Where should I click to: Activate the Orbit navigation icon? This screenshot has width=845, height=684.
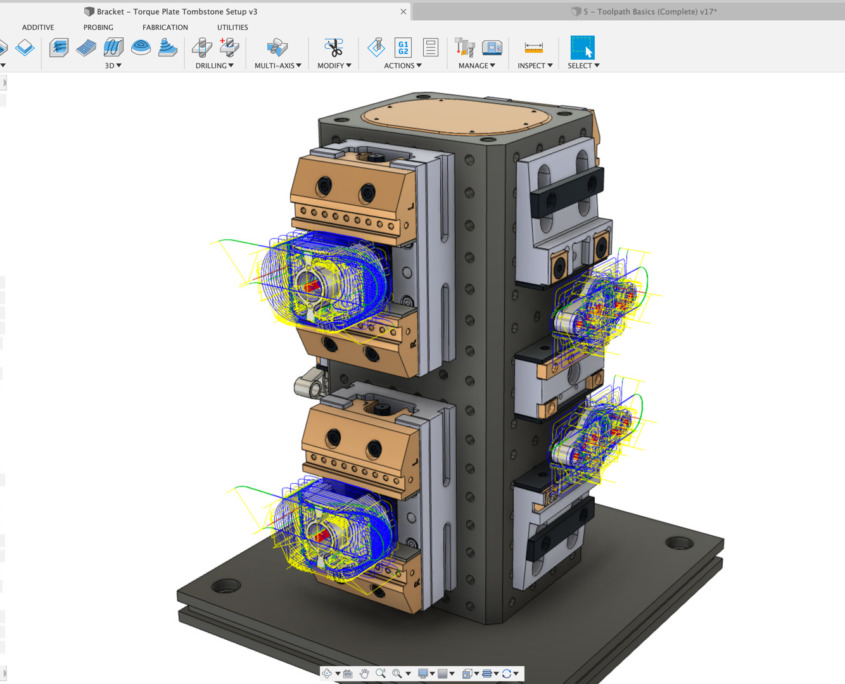pyautogui.click(x=327, y=673)
